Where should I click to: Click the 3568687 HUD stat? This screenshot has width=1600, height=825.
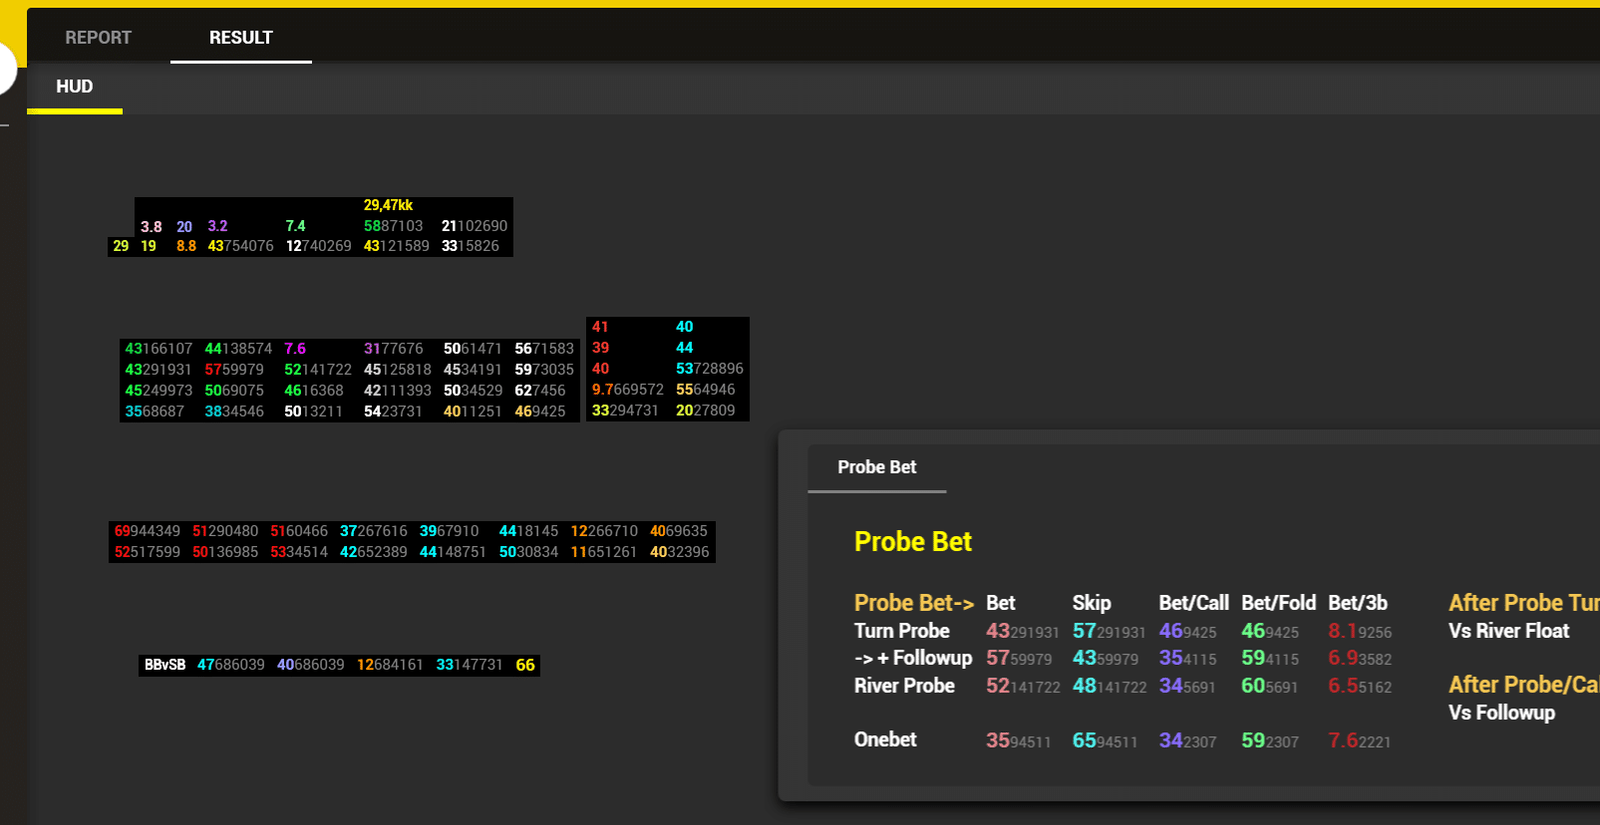pos(154,412)
